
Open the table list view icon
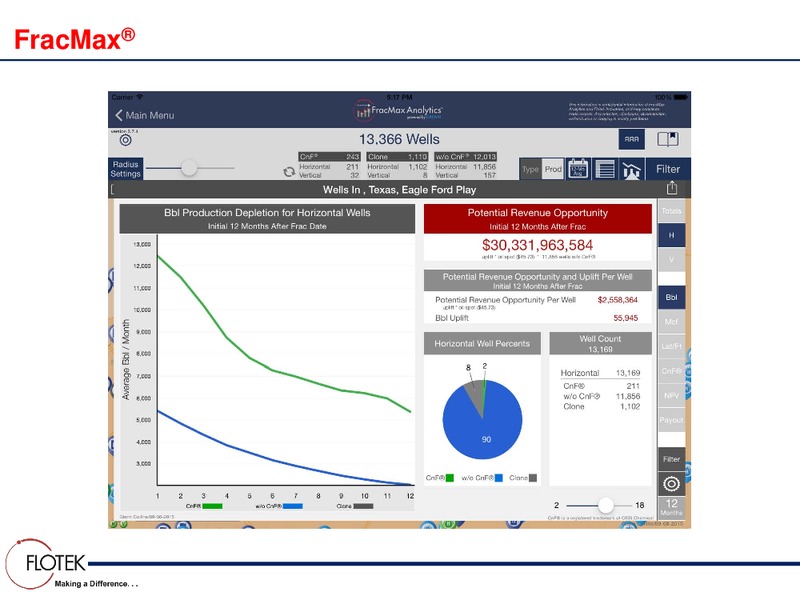tap(605, 169)
